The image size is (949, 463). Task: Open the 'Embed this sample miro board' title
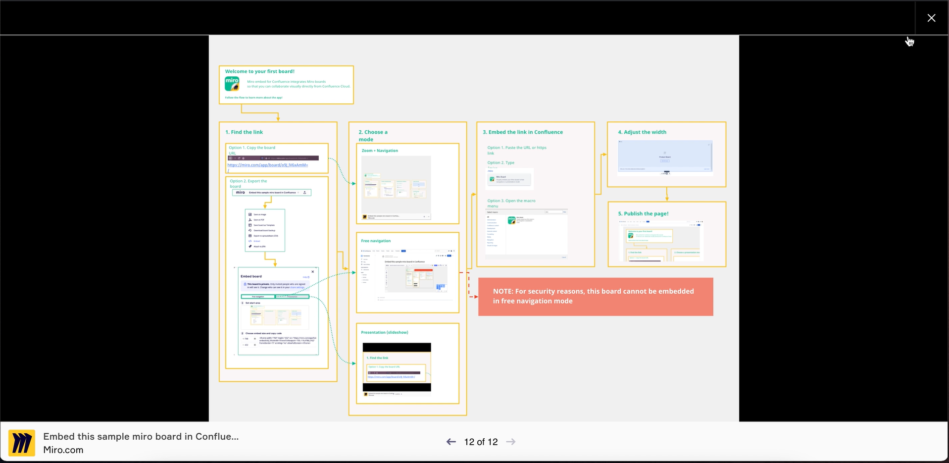pyautogui.click(x=140, y=436)
